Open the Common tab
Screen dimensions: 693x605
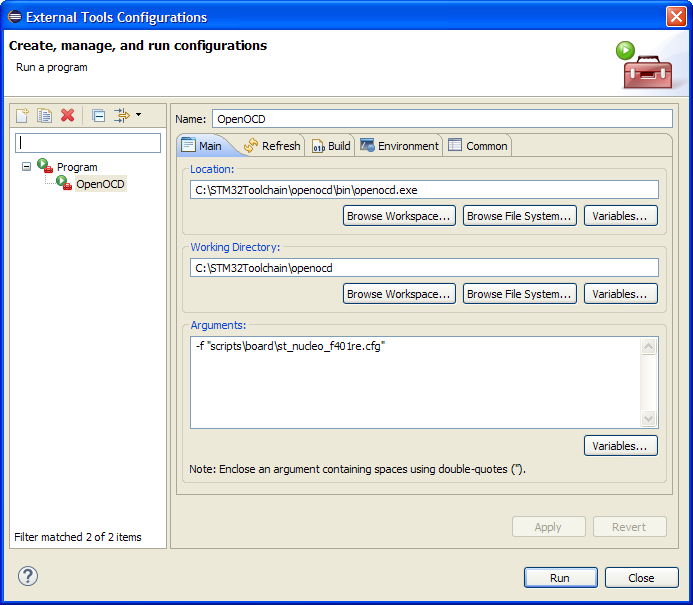tap(478, 146)
